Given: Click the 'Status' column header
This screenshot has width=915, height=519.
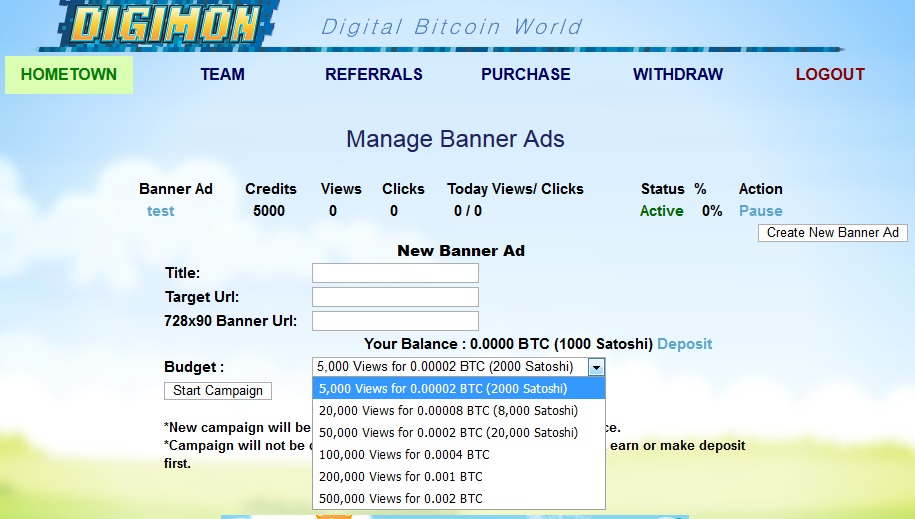Looking at the screenshot, I should pos(662,189).
